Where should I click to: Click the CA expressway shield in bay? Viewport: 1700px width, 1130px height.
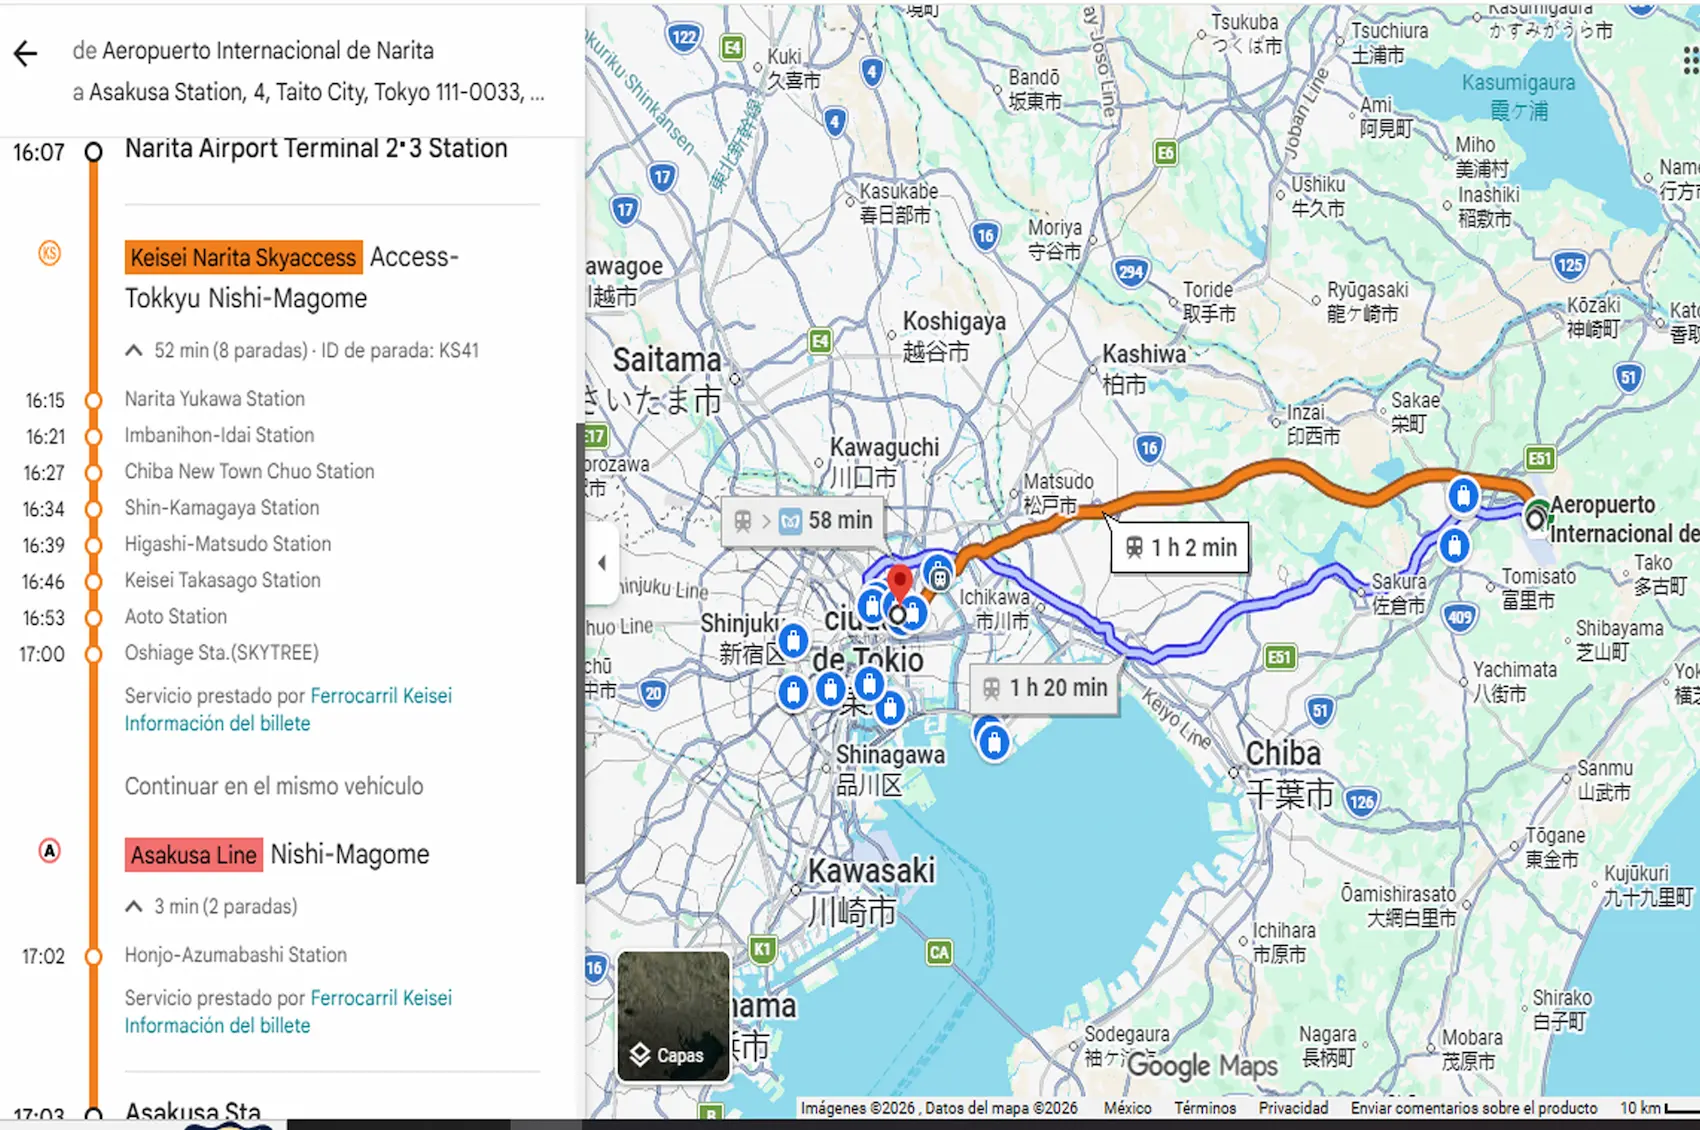(x=938, y=952)
